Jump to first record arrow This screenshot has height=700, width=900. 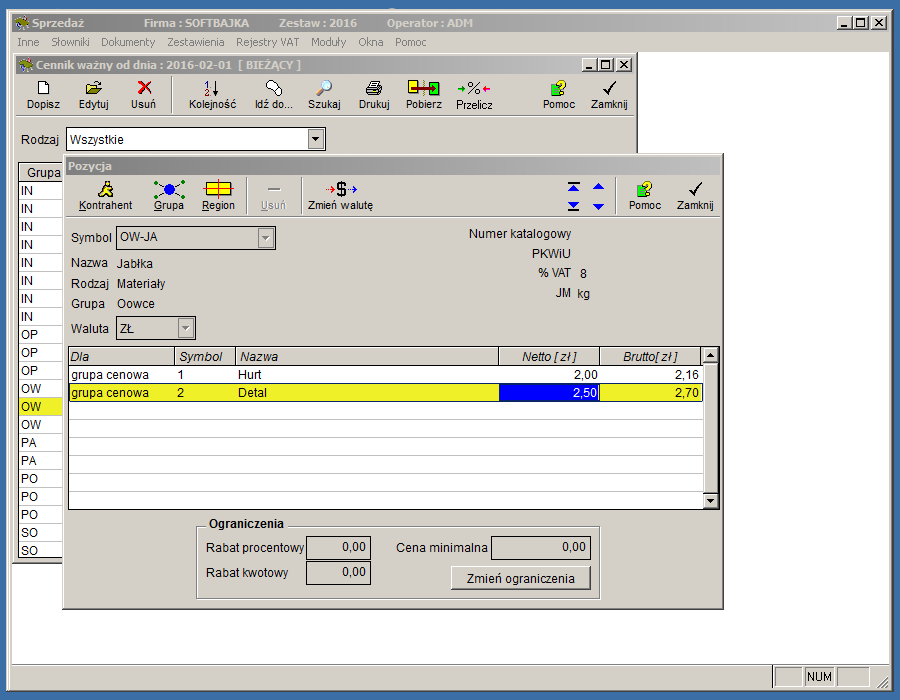pos(573,186)
